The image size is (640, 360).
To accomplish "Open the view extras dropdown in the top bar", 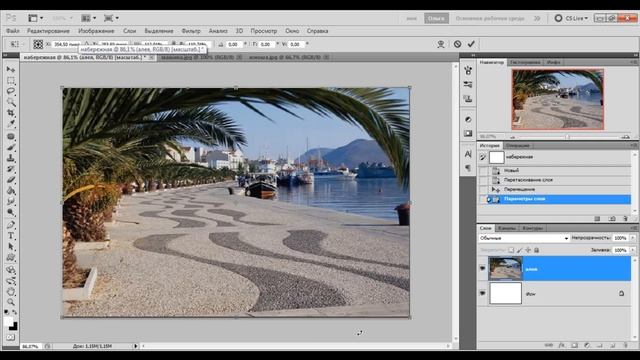I will point(36,18).
